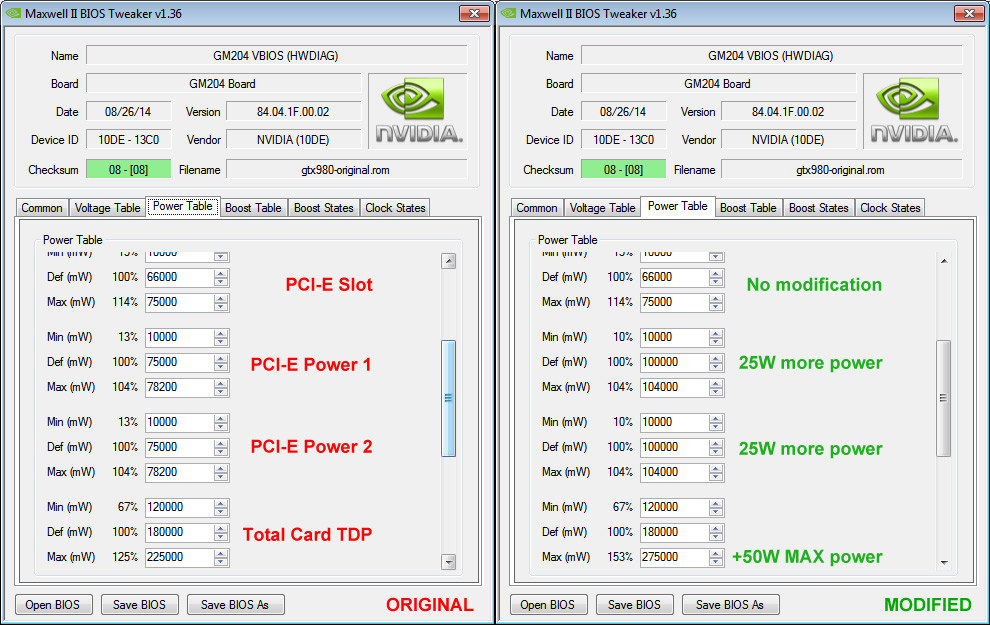
Task: Click scroll down arrow in right Power Table
Action: (943, 562)
